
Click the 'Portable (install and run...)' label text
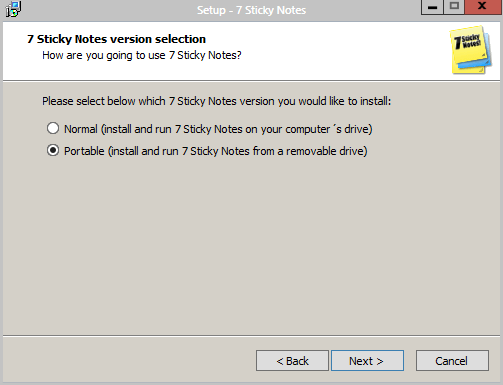[x=216, y=151]
